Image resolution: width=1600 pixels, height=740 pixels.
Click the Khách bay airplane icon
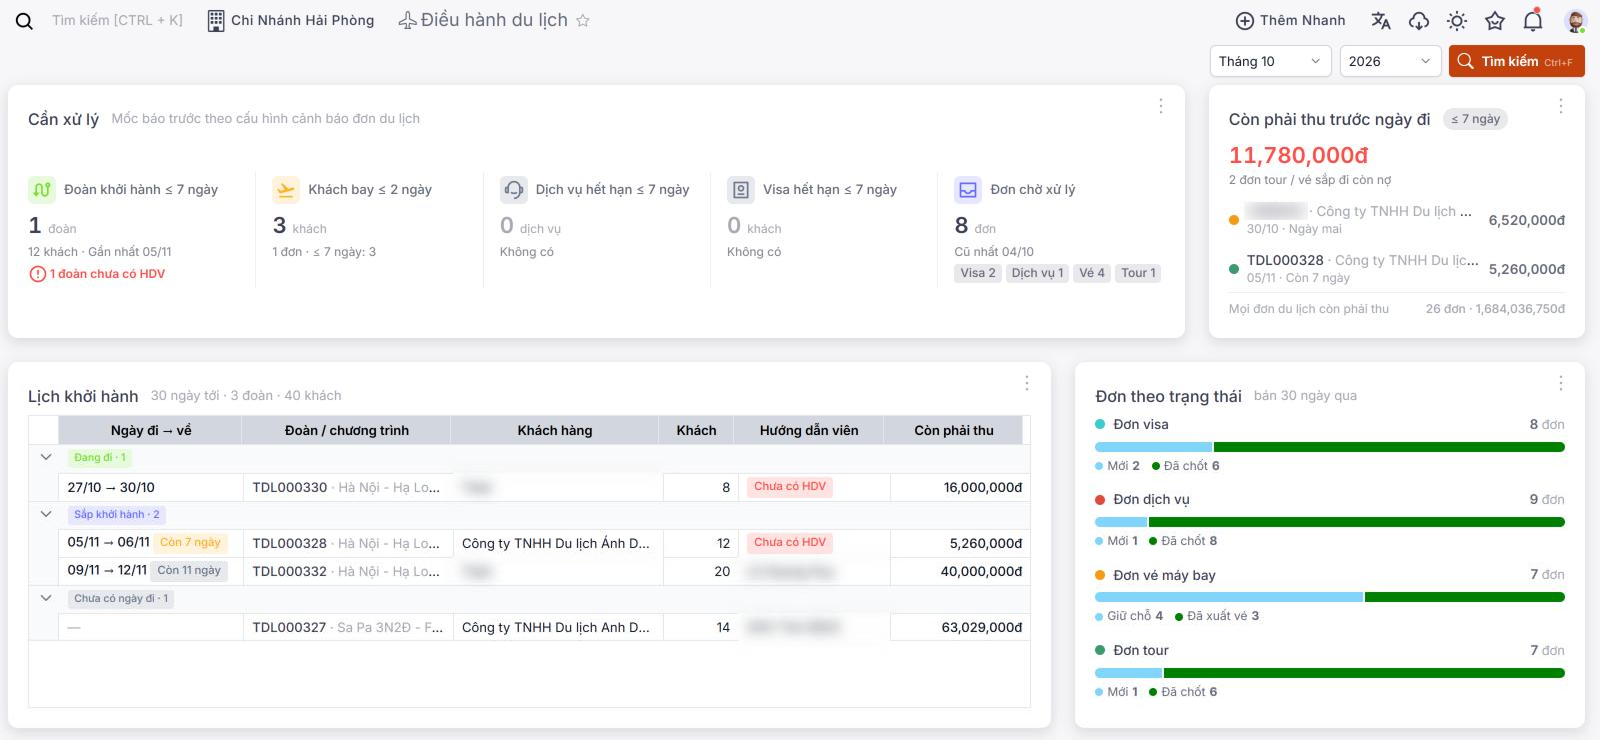285,189
